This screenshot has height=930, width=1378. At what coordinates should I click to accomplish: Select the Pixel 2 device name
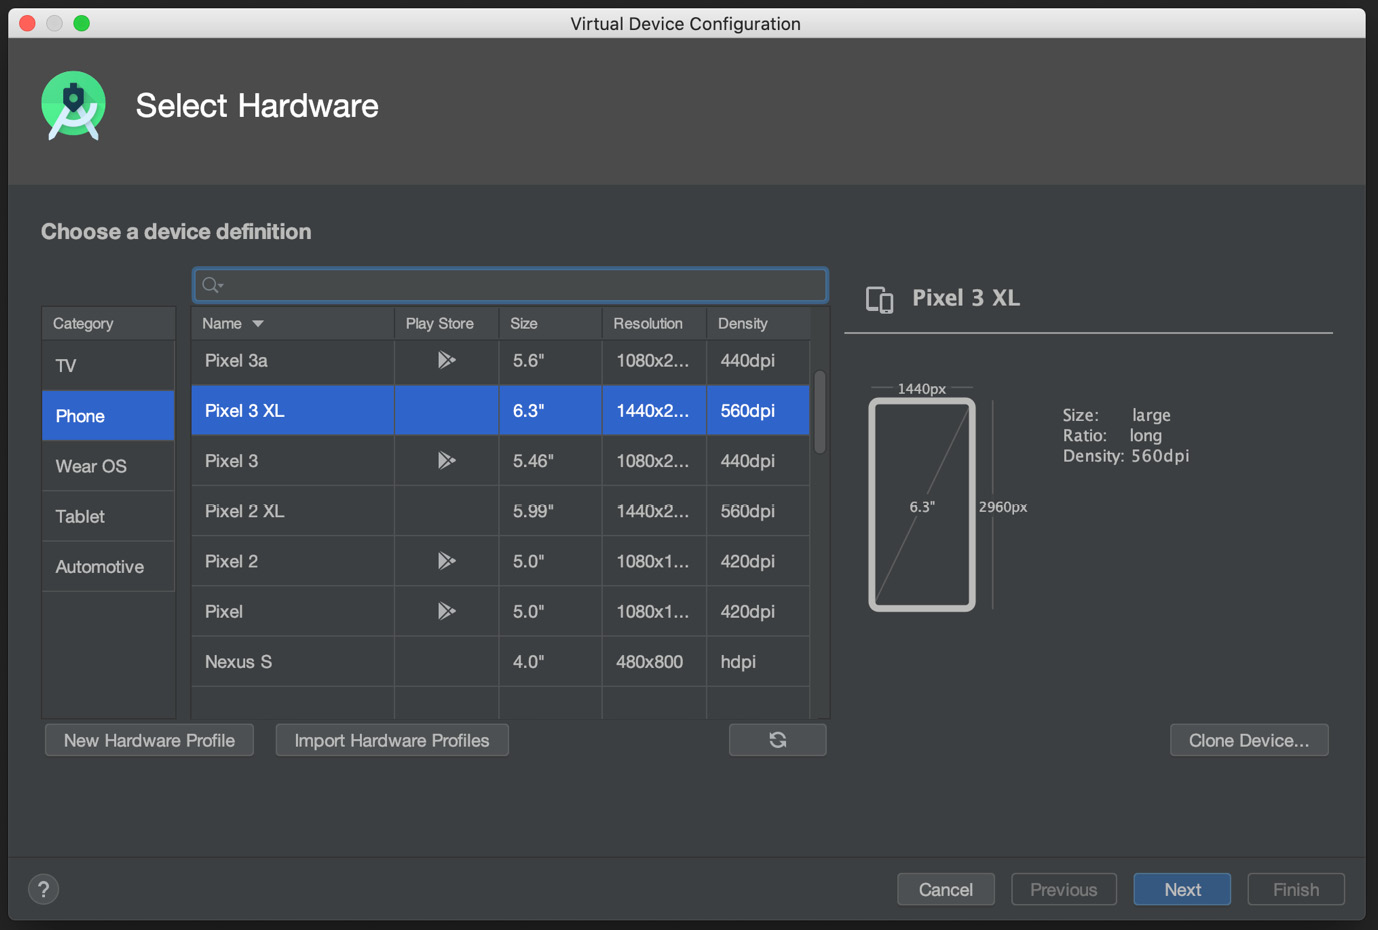pyautogui.click(x=231, y=561)
